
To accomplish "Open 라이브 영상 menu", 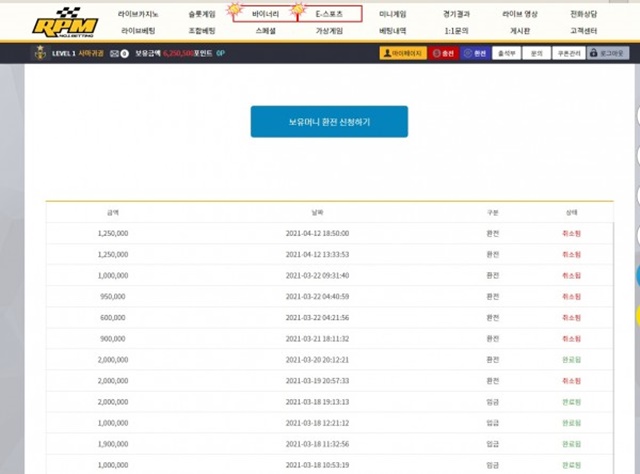I will click(x=520, y=14).
